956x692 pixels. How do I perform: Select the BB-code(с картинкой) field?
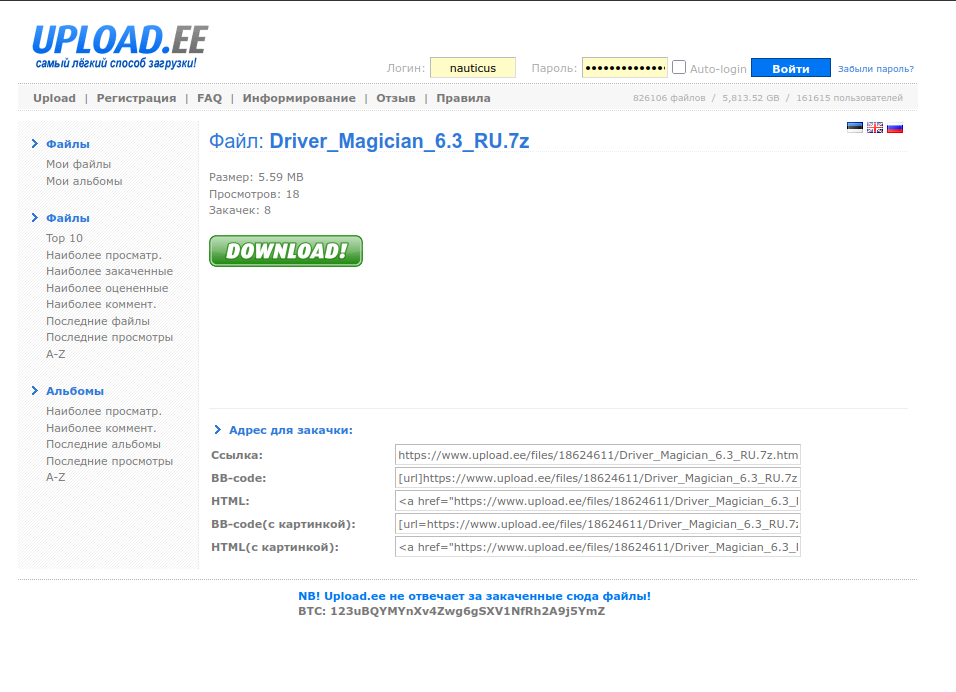pyautogui.click(x=598, y=524)
